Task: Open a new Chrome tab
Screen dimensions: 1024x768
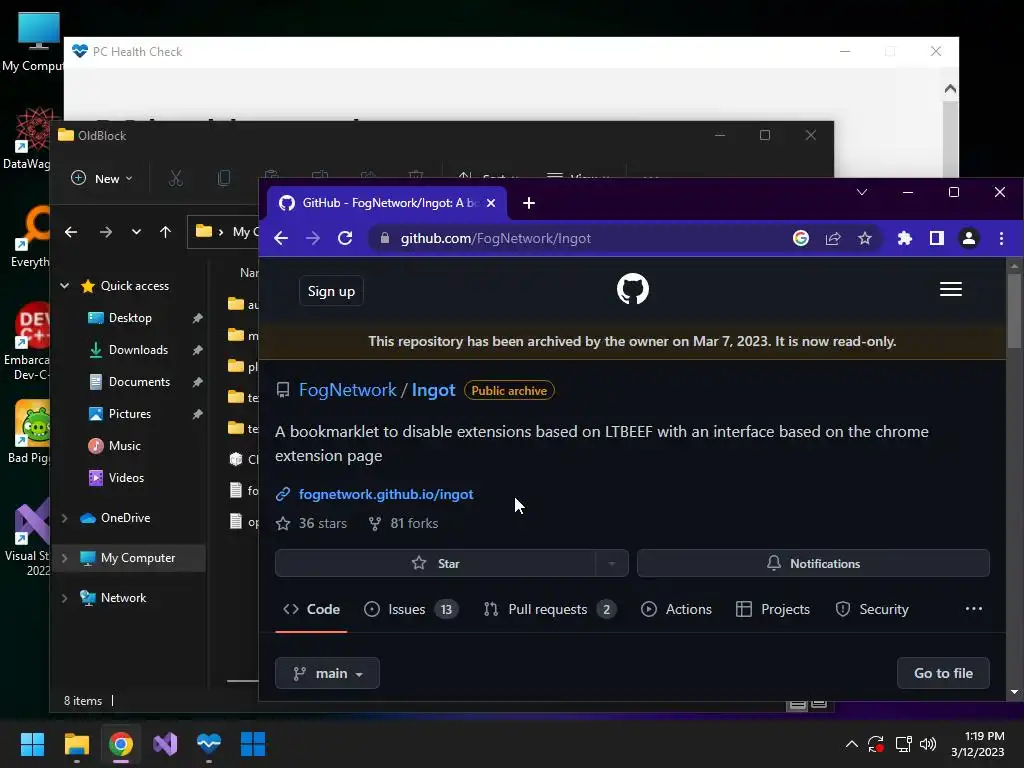Action: tap(529, 203)
